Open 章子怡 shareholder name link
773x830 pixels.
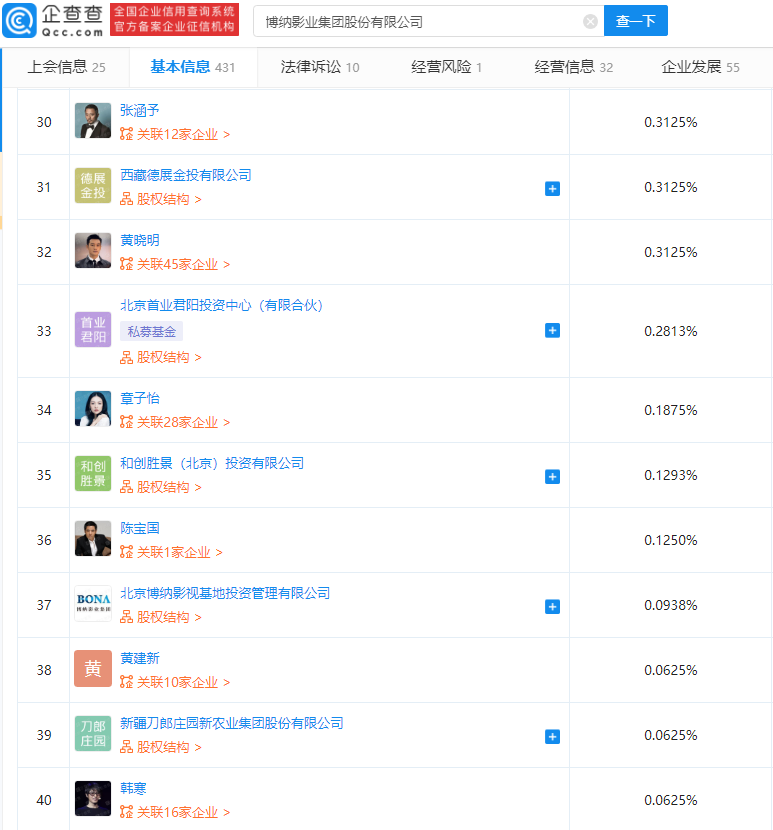140,398
